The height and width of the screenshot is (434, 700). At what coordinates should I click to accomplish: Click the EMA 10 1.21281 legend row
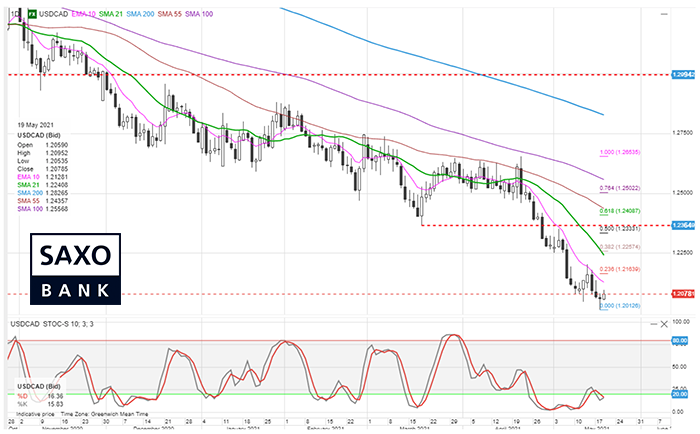point(42,177)
